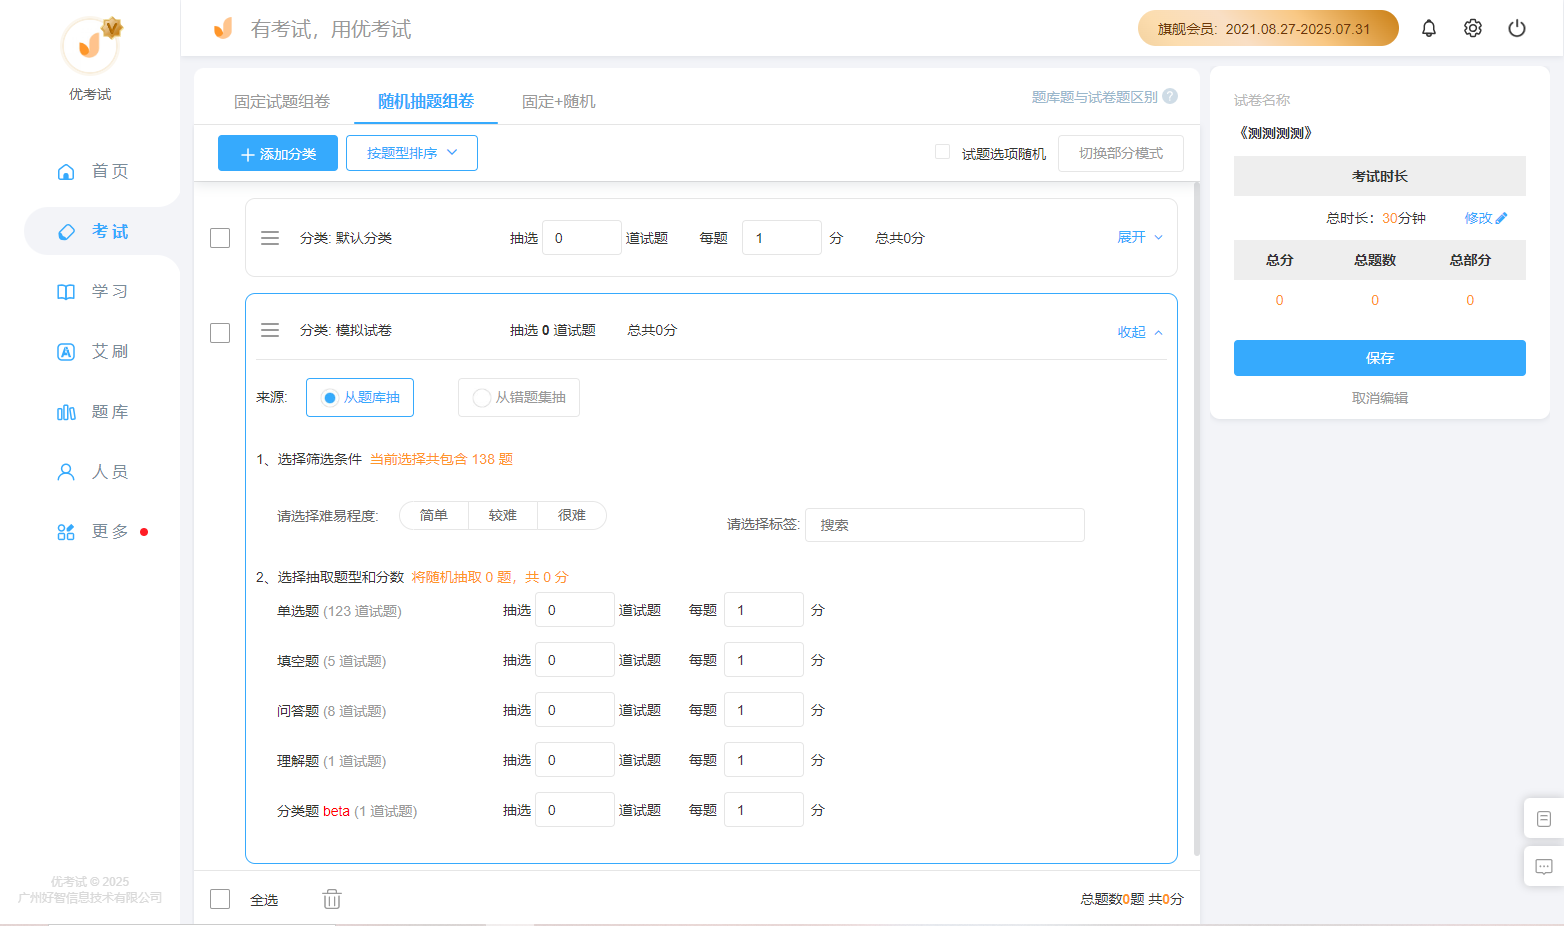Click 旗舰会员 membership badge
Image resolution: width=1564 pixels, height=926 pixels.
(1268, 28)
